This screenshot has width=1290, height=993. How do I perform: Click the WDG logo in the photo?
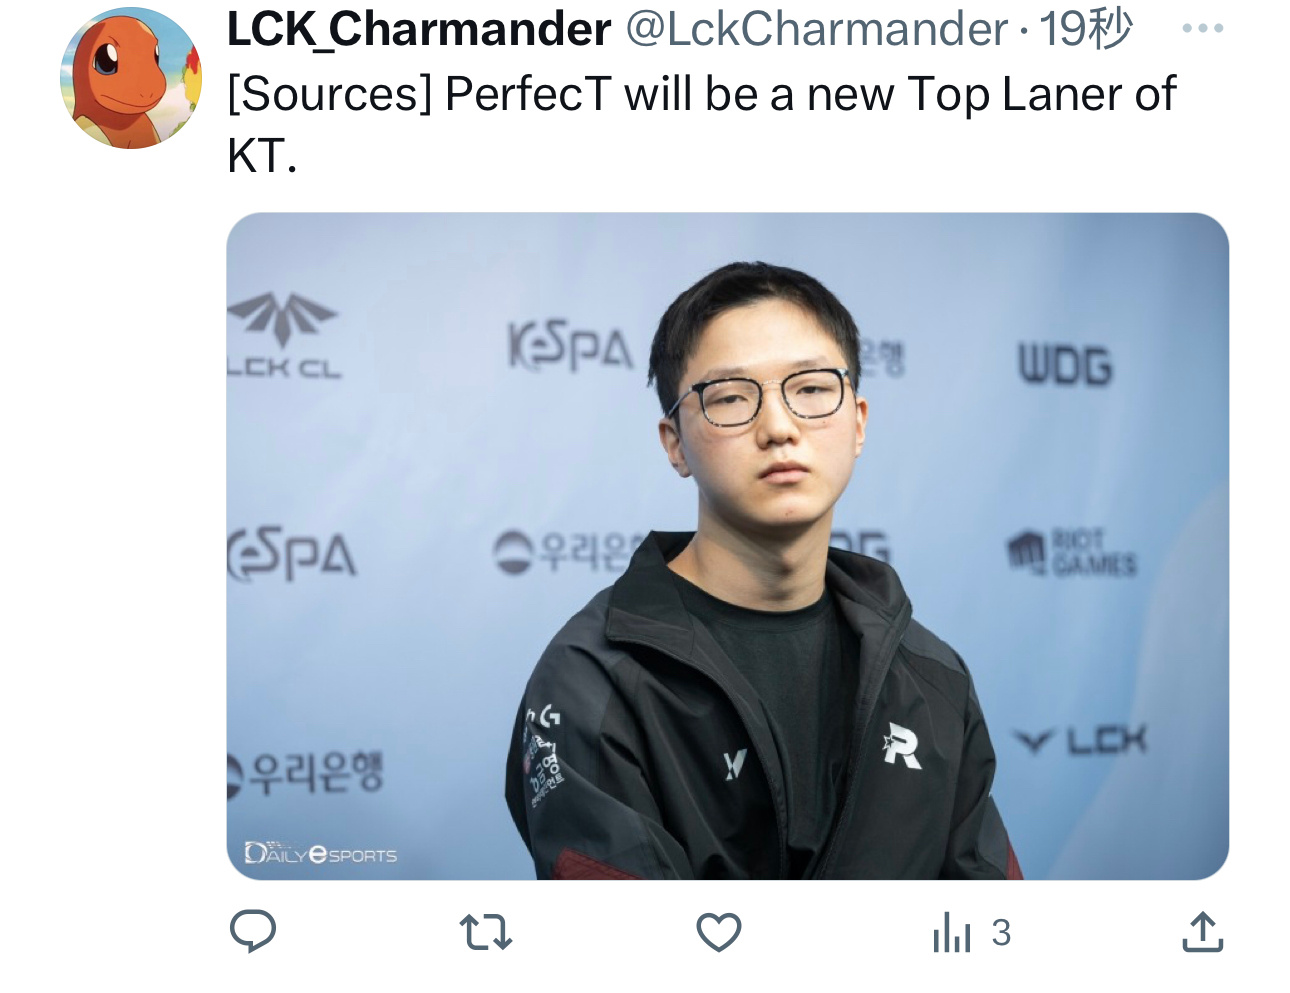click(1065, 365)
